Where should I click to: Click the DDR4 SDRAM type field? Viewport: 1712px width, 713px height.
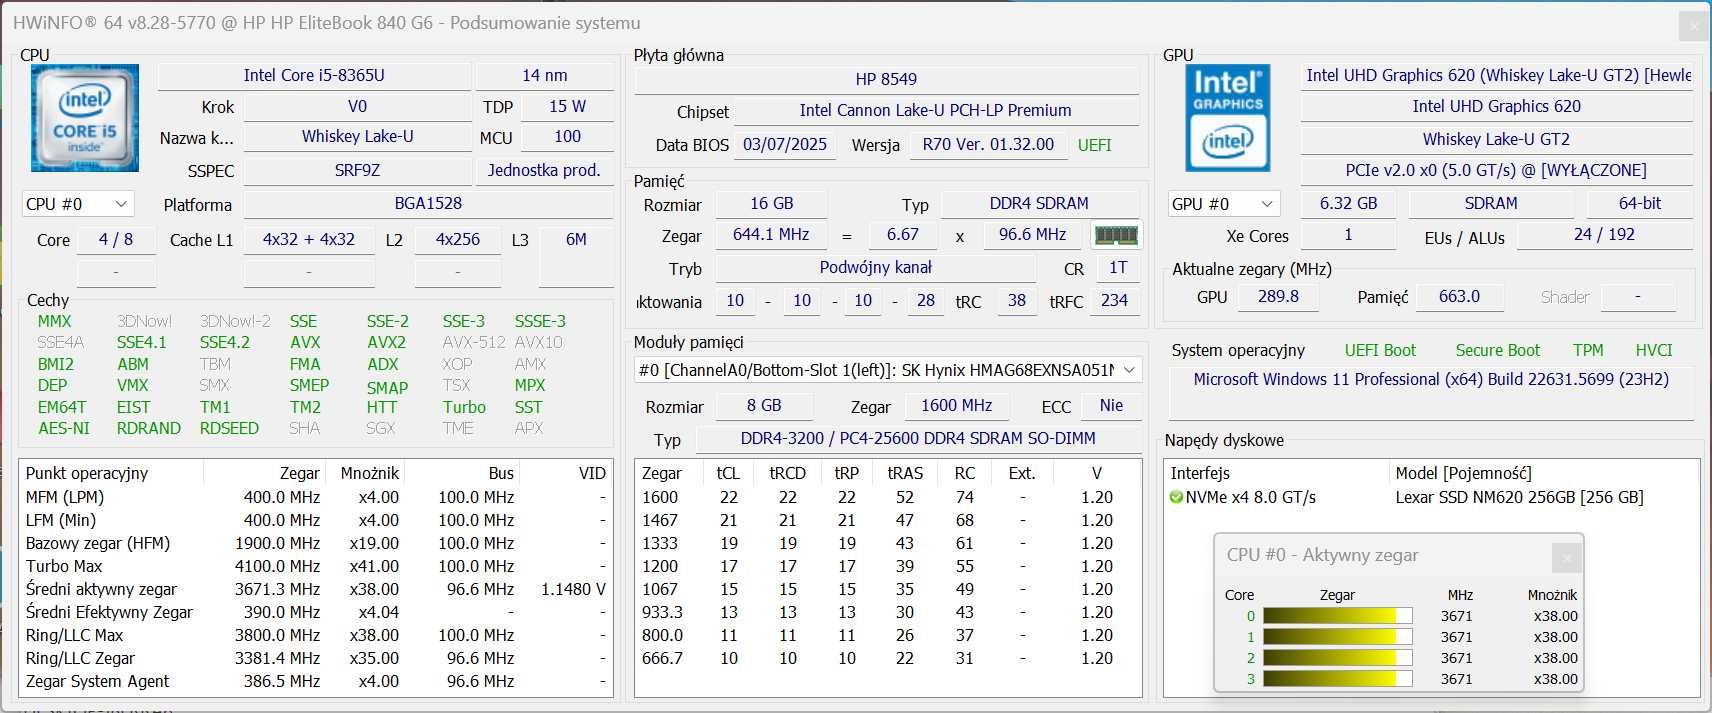pyautogui.click(x=1039, y=204)
